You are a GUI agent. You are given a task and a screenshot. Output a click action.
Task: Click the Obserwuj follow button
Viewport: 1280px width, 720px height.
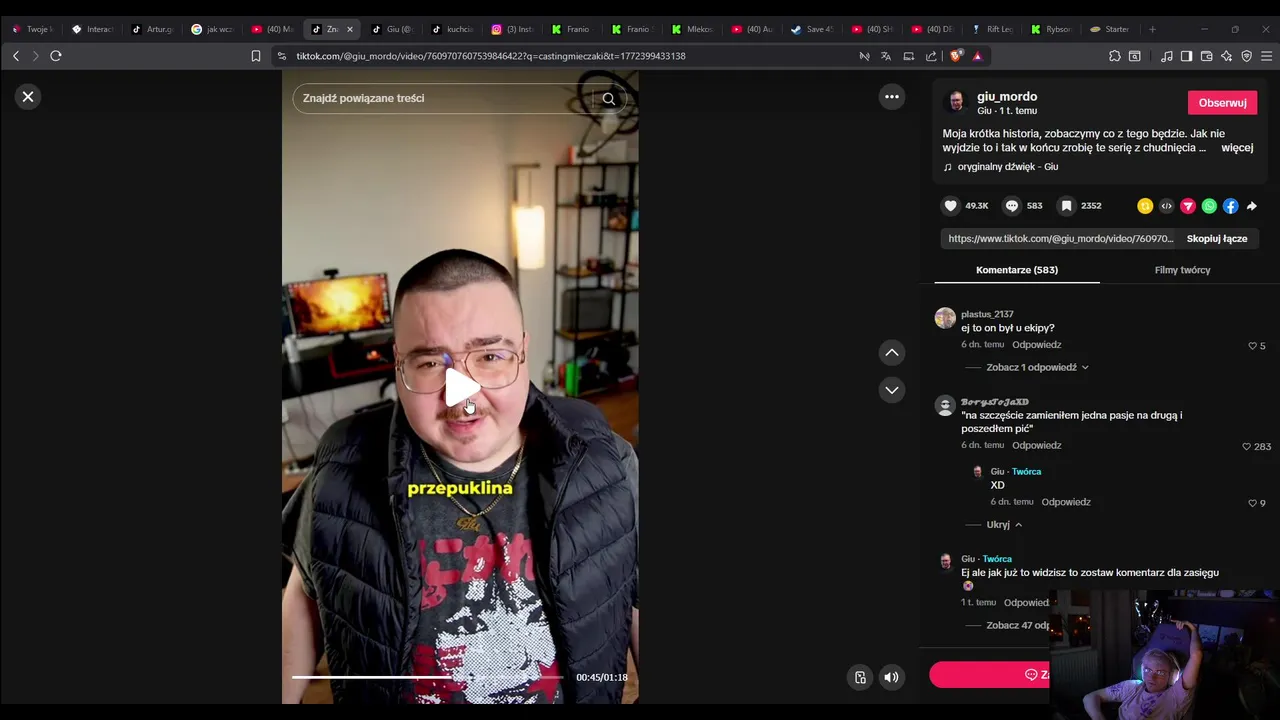(1222, 103)
